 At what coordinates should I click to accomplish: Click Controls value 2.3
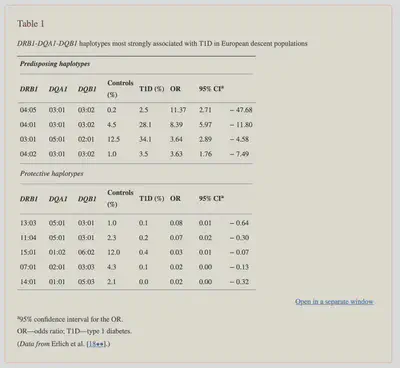[112, 238]
